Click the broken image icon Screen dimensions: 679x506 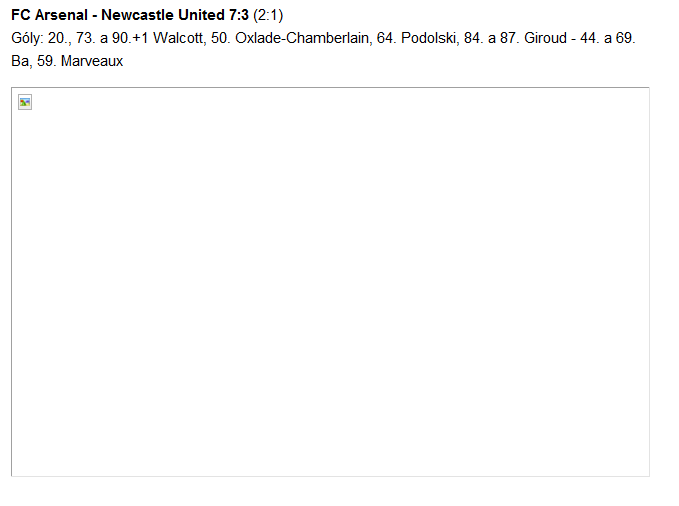(x=25, y=102)
